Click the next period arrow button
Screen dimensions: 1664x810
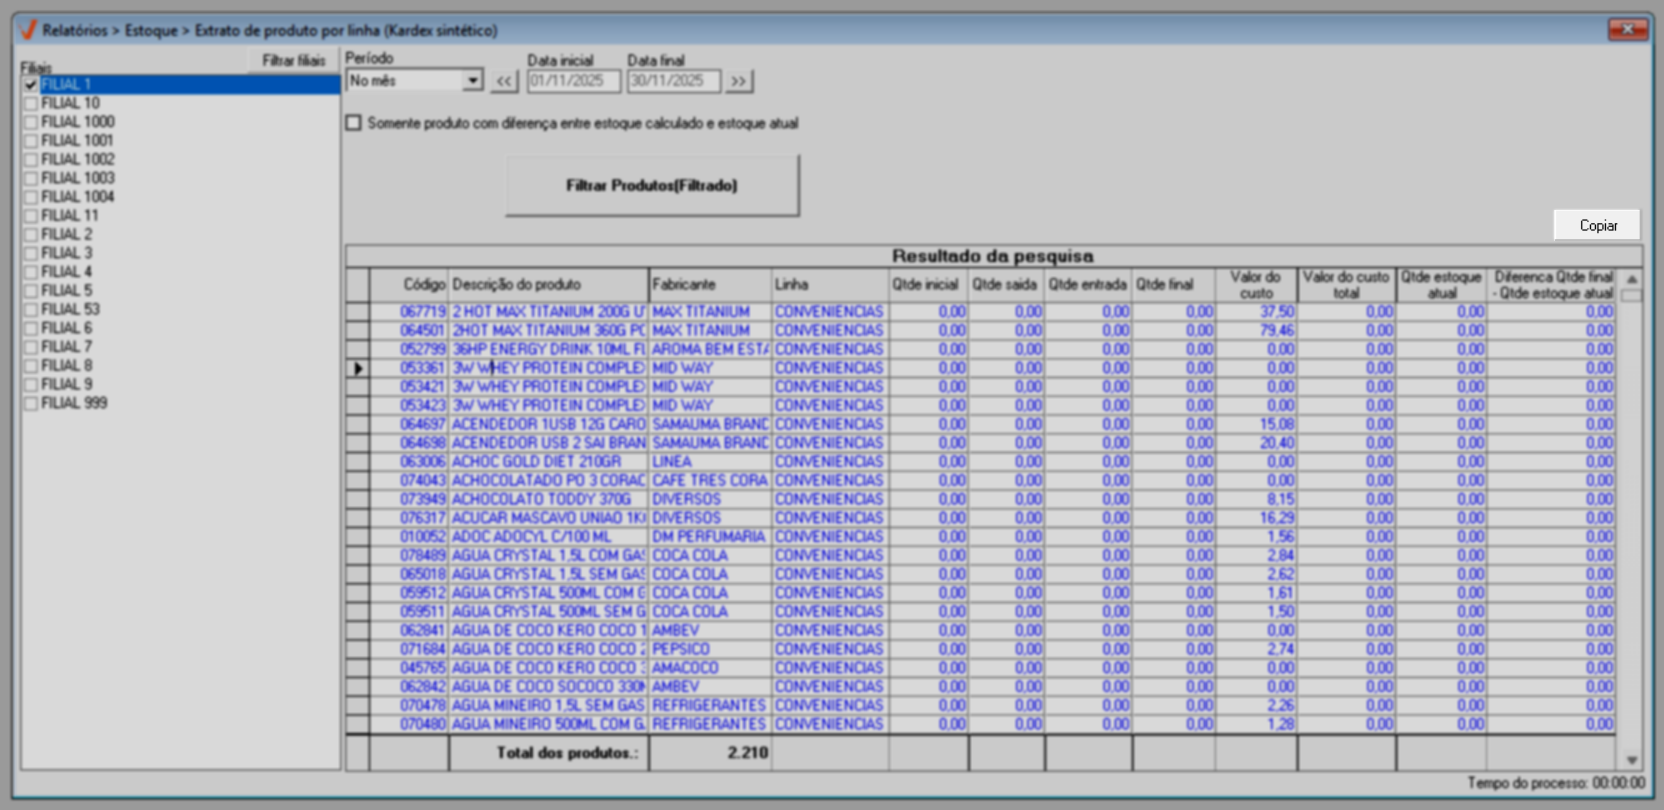738,81
